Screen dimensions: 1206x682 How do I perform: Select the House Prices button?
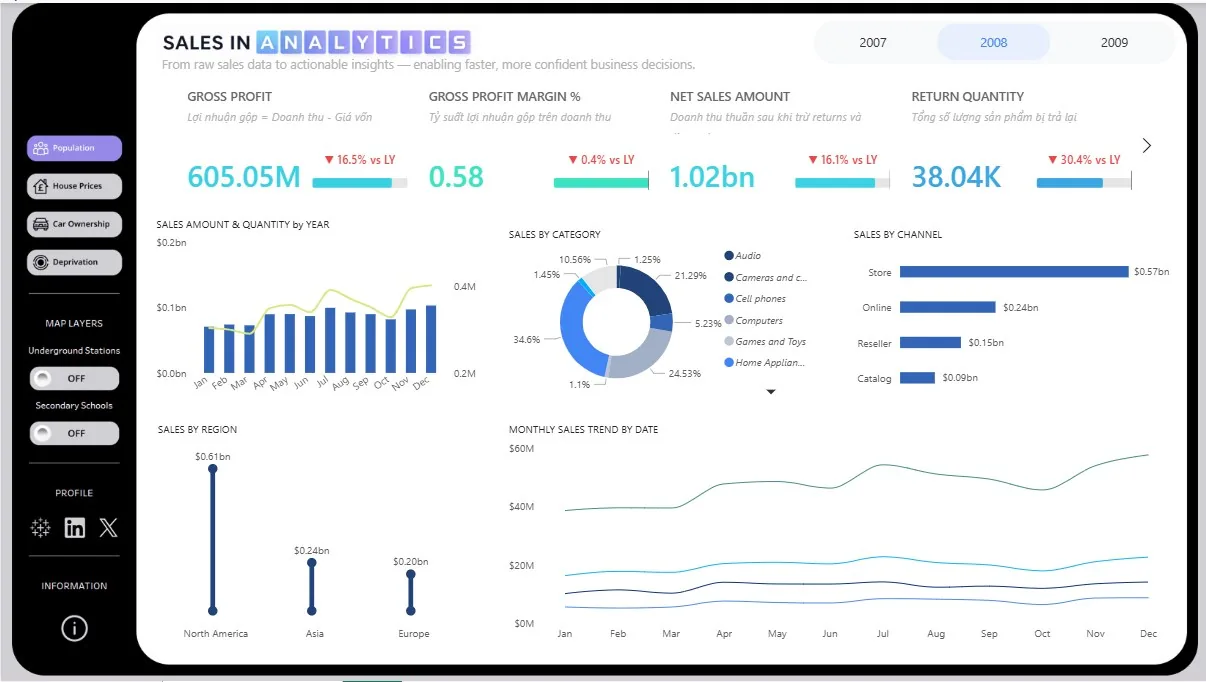point(74,186)
